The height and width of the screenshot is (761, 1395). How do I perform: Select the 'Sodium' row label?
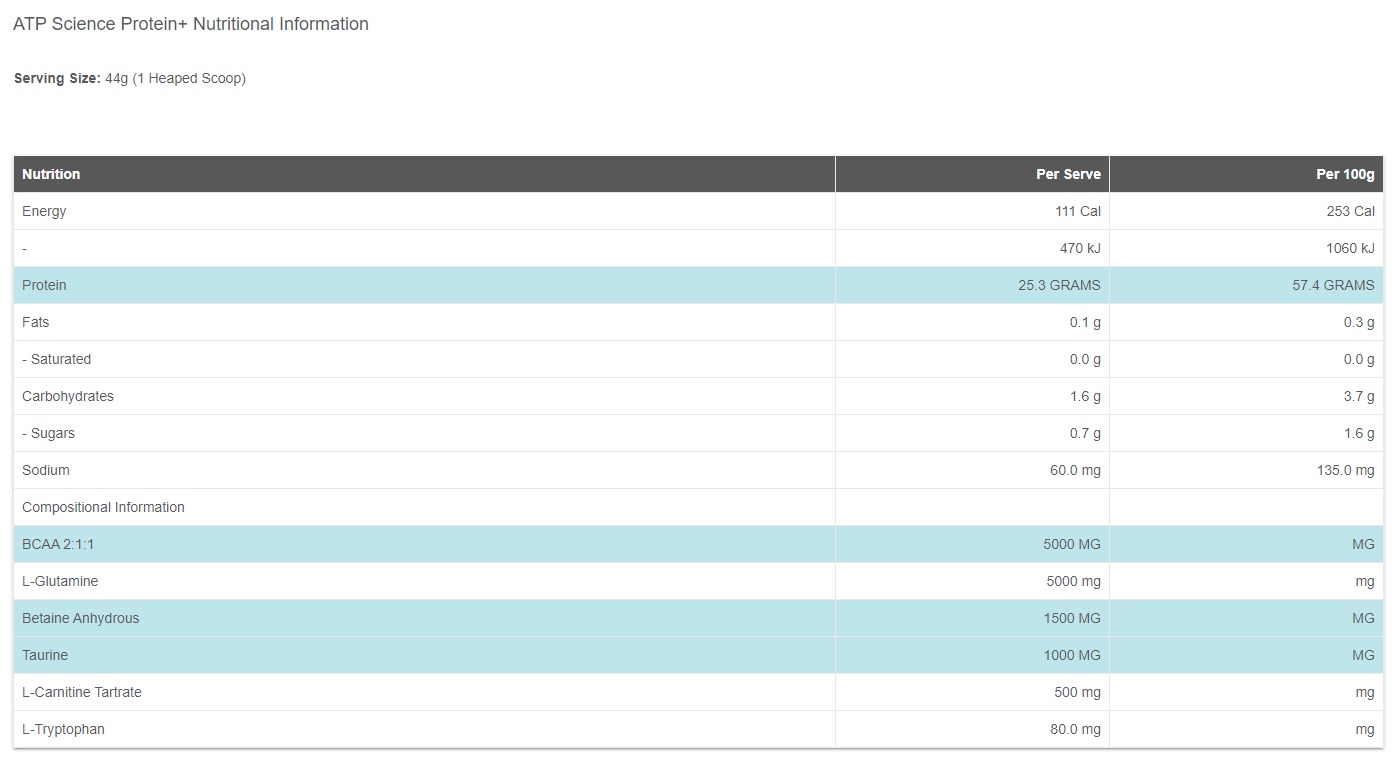(x=46, y=470)
